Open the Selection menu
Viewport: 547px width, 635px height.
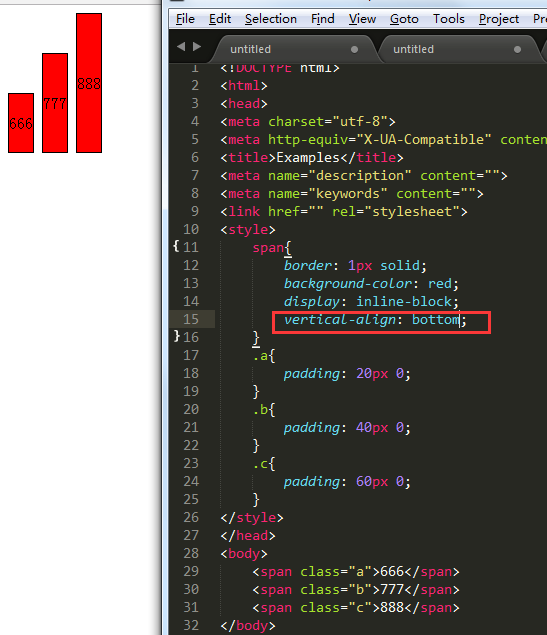(270, 19)
